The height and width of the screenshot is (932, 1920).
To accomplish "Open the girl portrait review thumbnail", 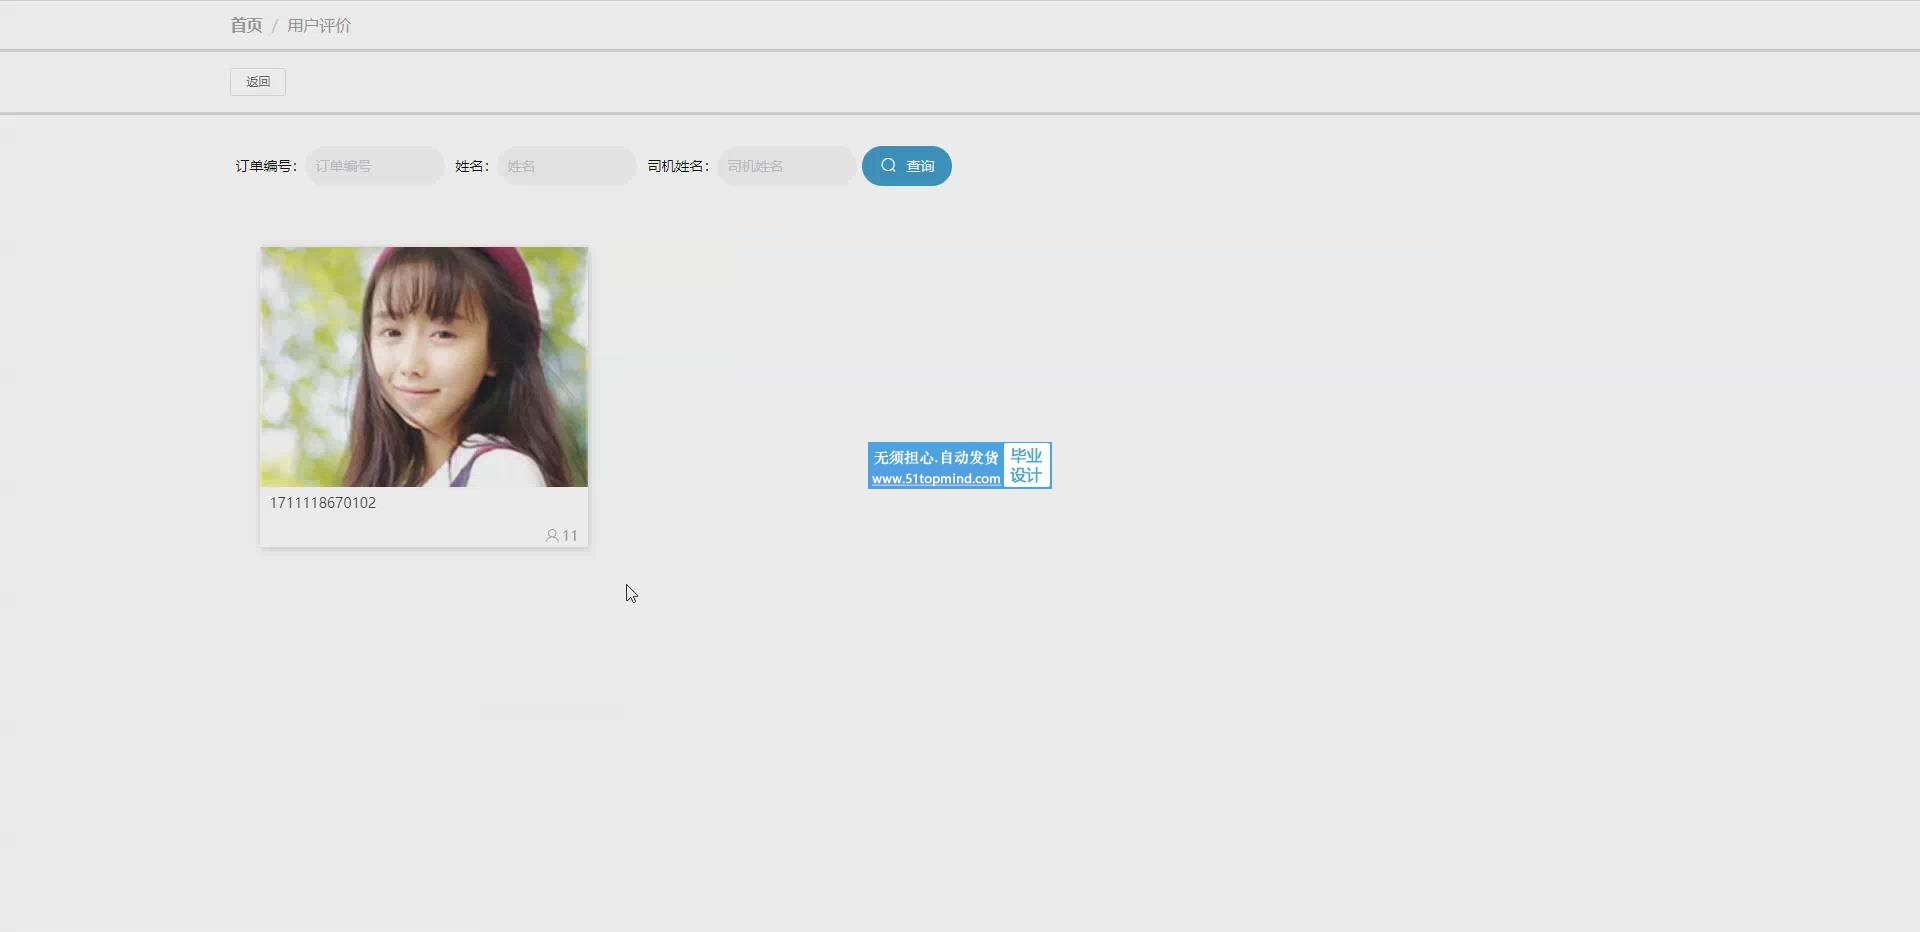I will coord(424,367).
